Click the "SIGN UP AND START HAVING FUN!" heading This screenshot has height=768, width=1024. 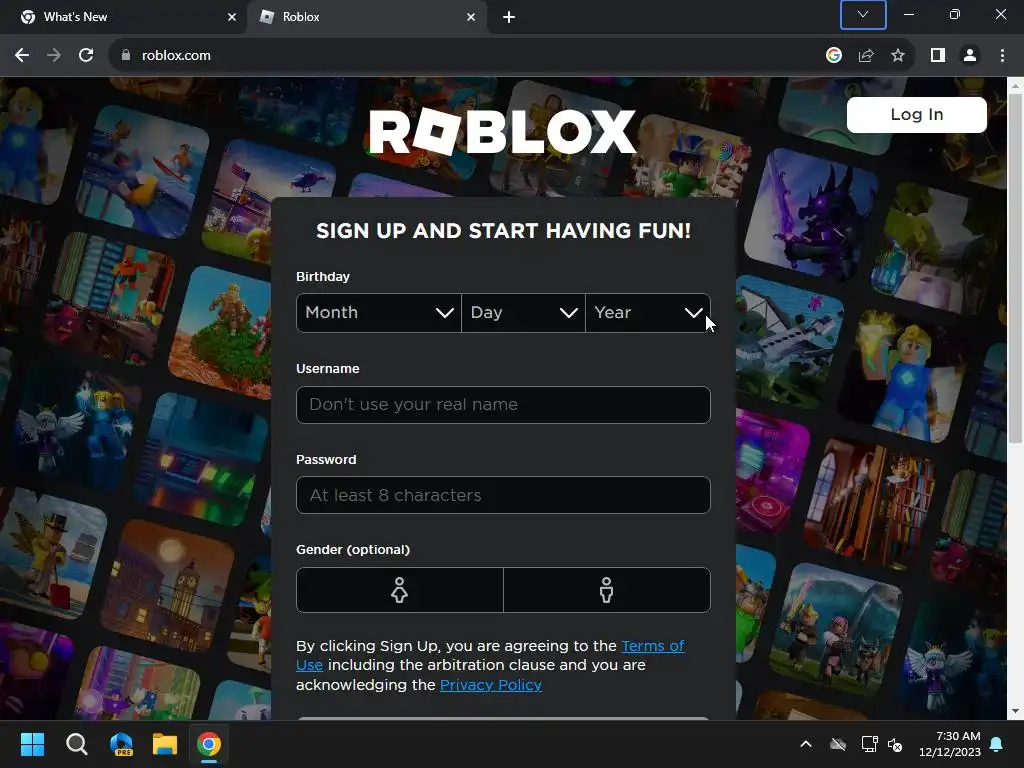(x=503, y=231)
